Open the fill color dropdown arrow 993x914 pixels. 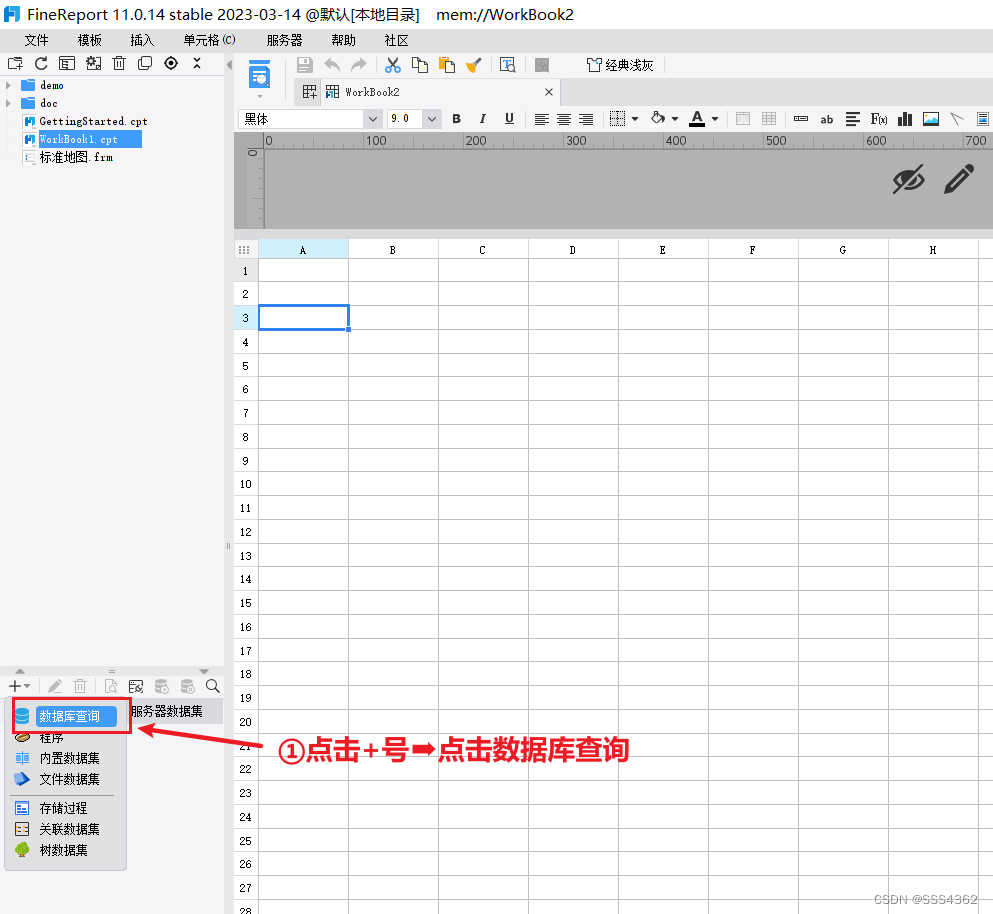(675, 119)
